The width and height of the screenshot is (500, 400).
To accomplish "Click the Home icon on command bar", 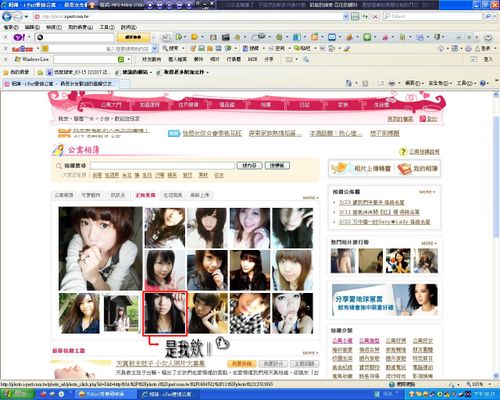I will (349, 83).
